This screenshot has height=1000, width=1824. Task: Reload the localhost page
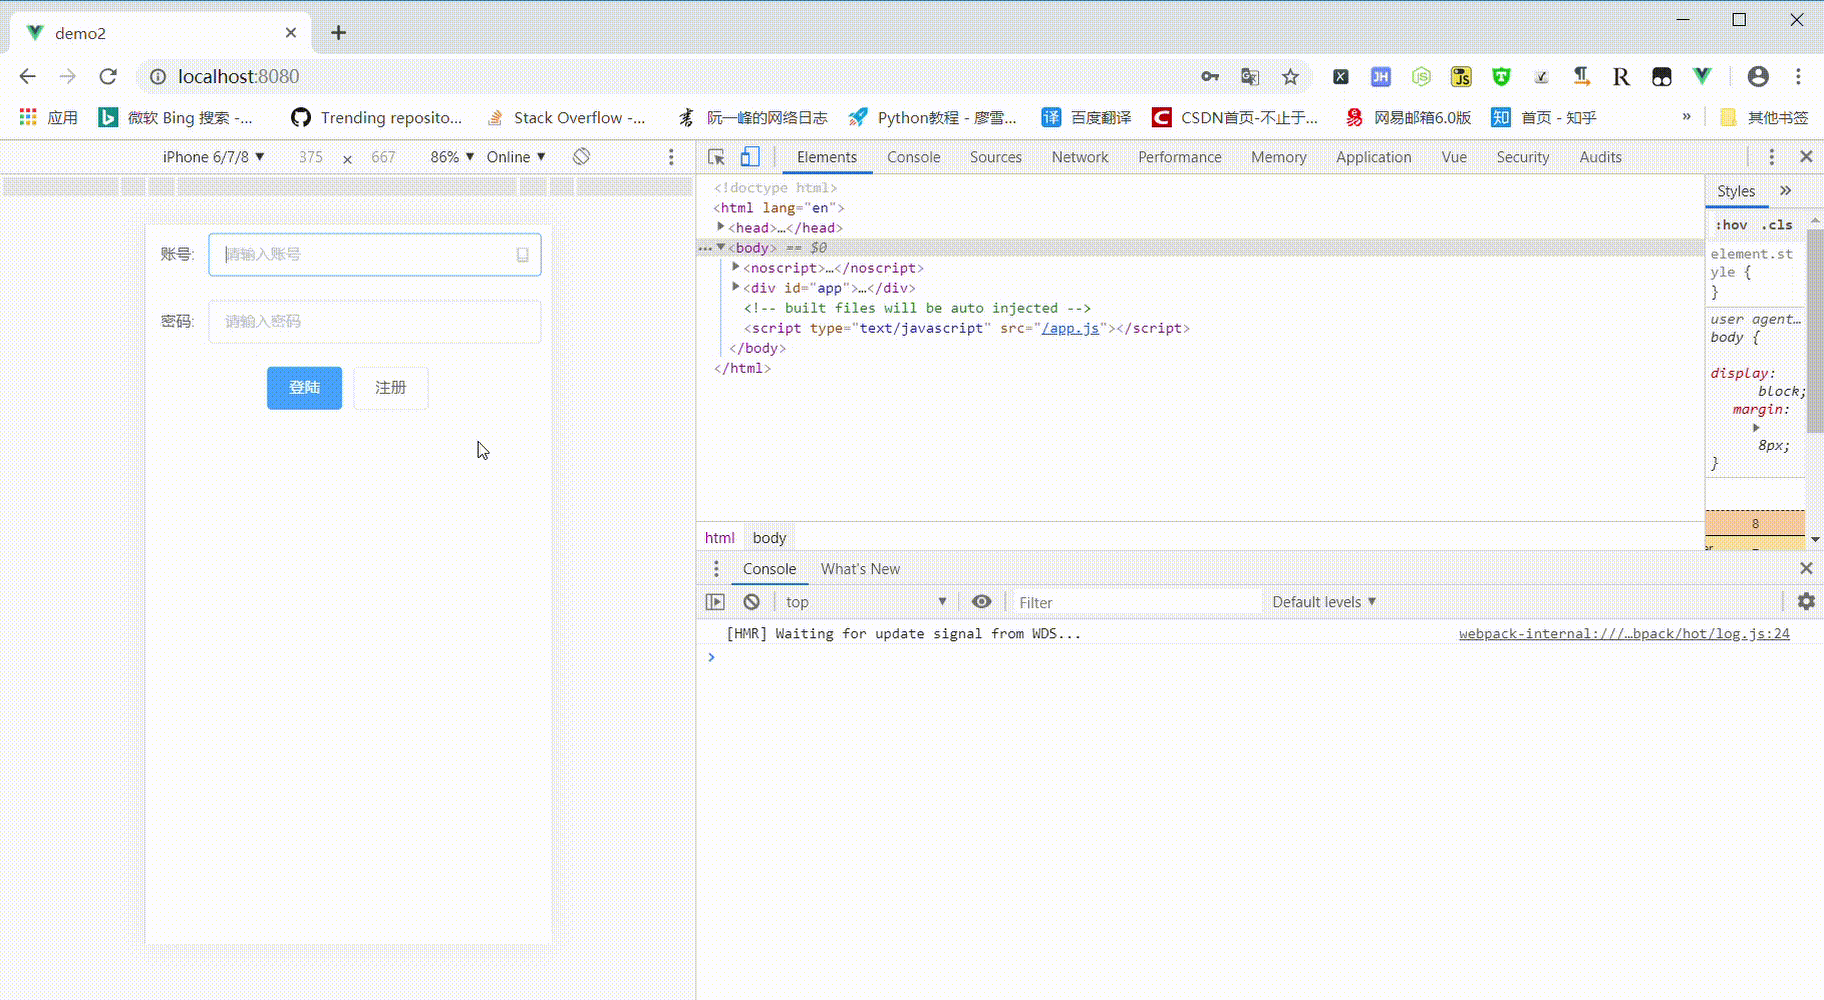108,77
